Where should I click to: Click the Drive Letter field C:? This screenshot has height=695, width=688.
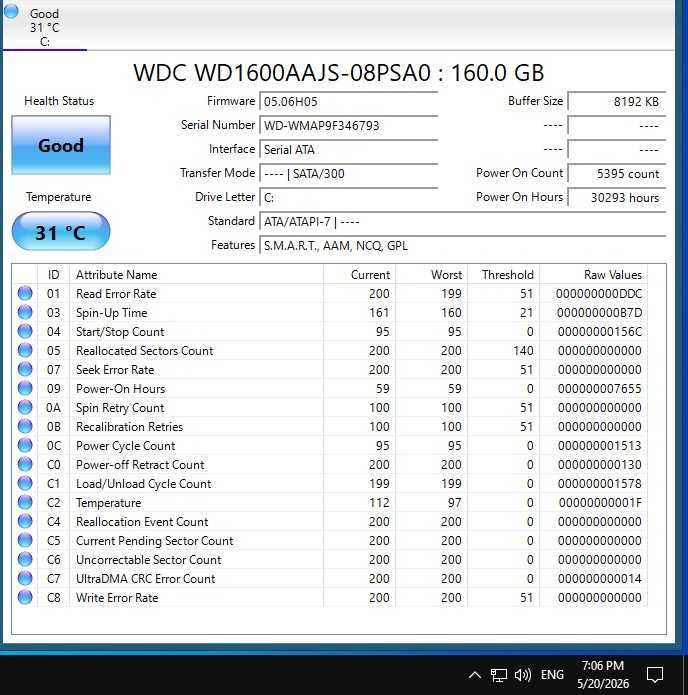(x=348, y=197)
